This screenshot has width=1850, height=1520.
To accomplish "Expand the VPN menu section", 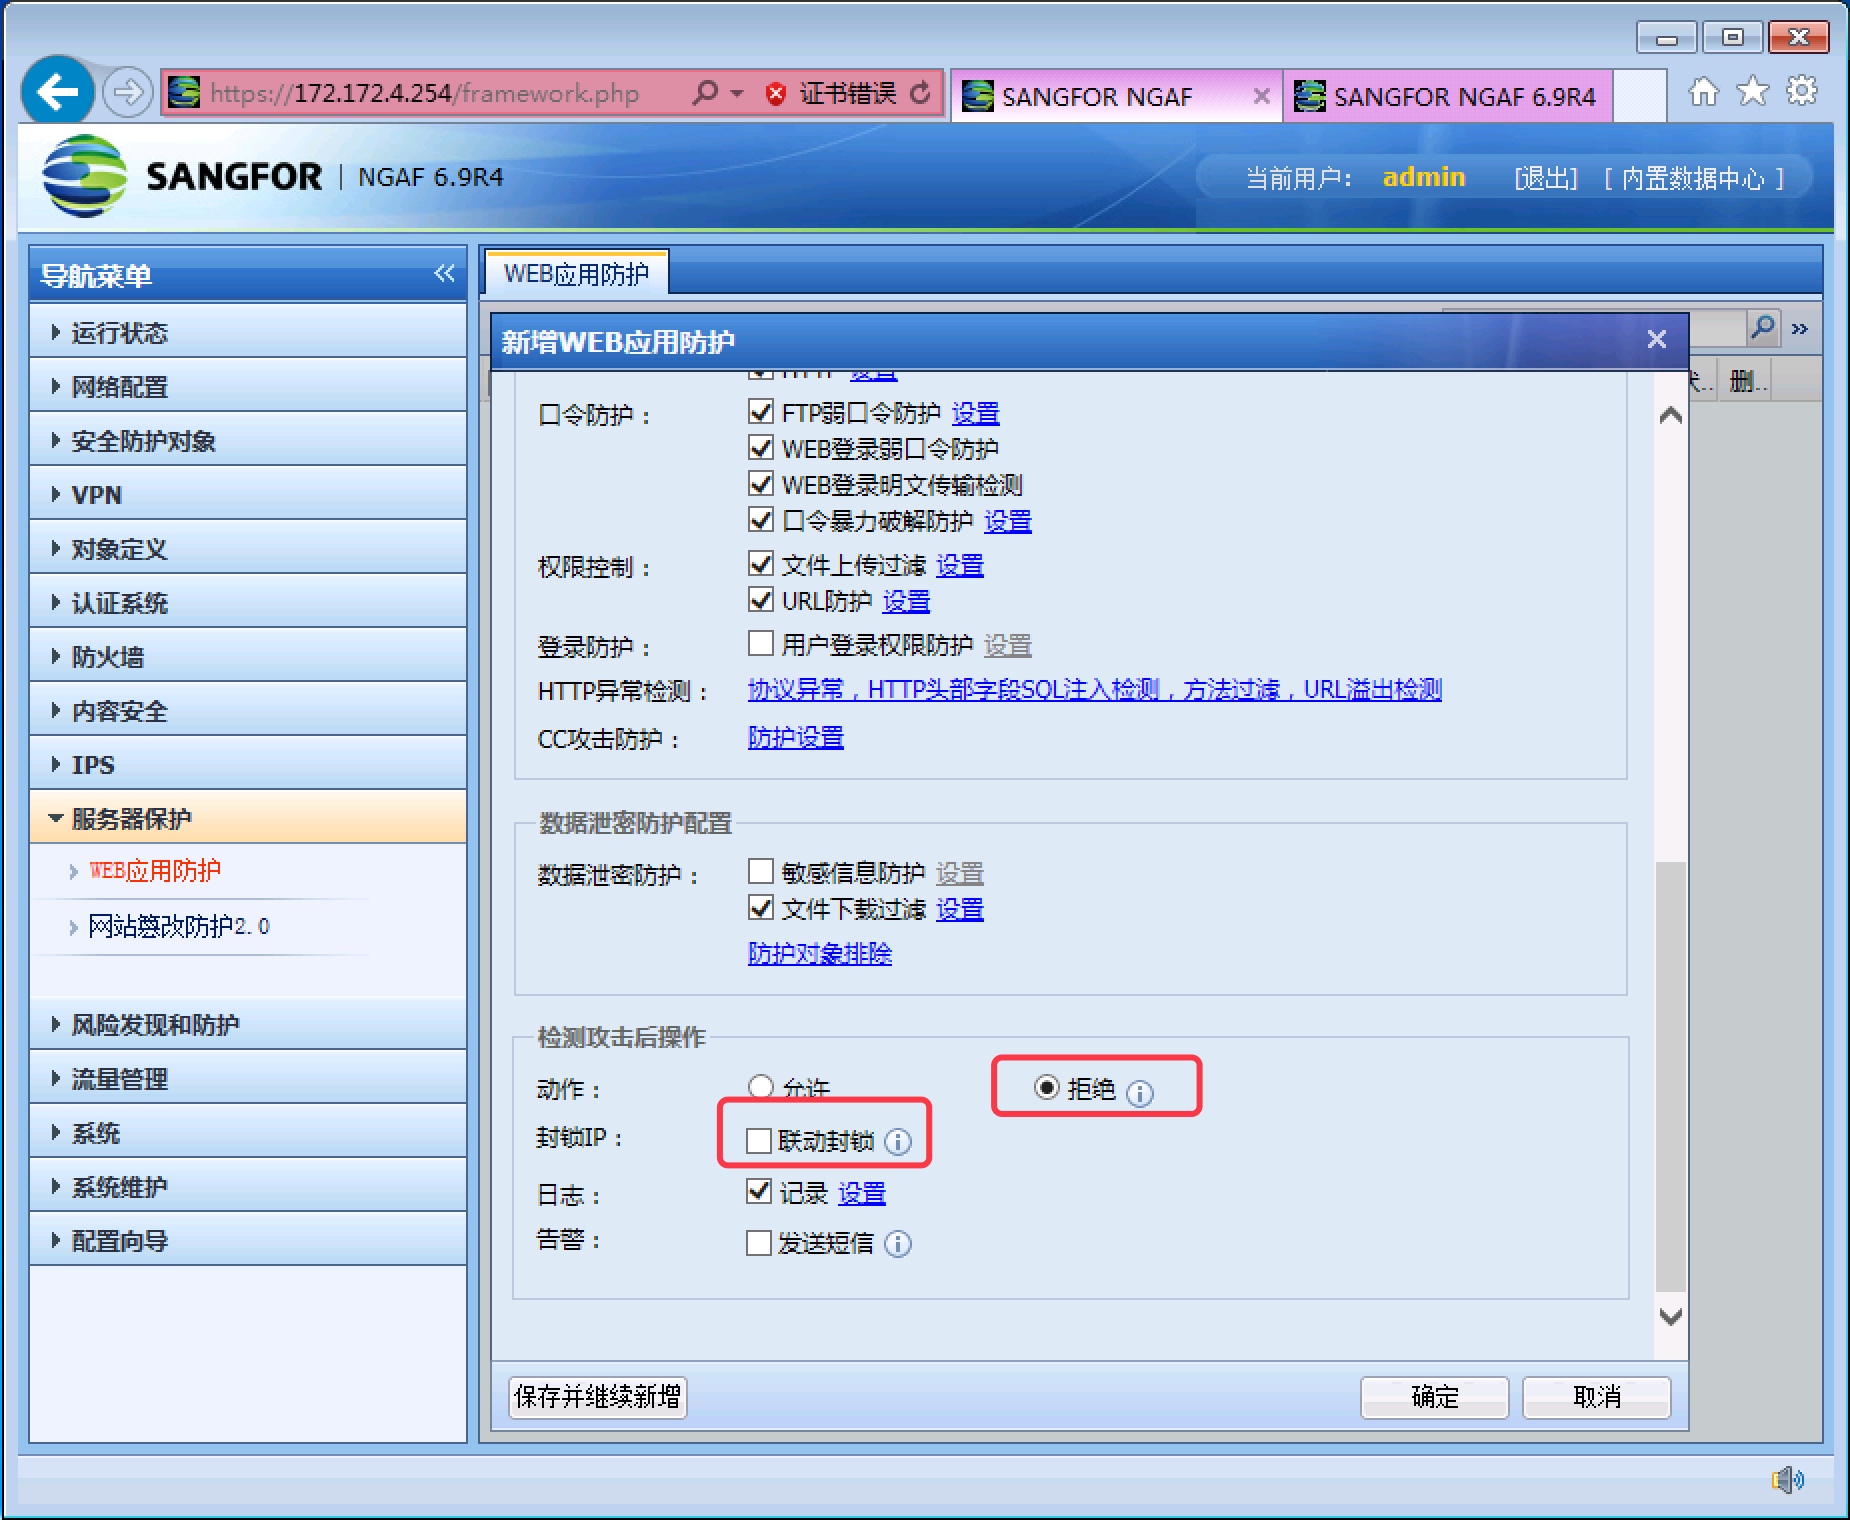I will pyautogui.click(x=248, y=494).
